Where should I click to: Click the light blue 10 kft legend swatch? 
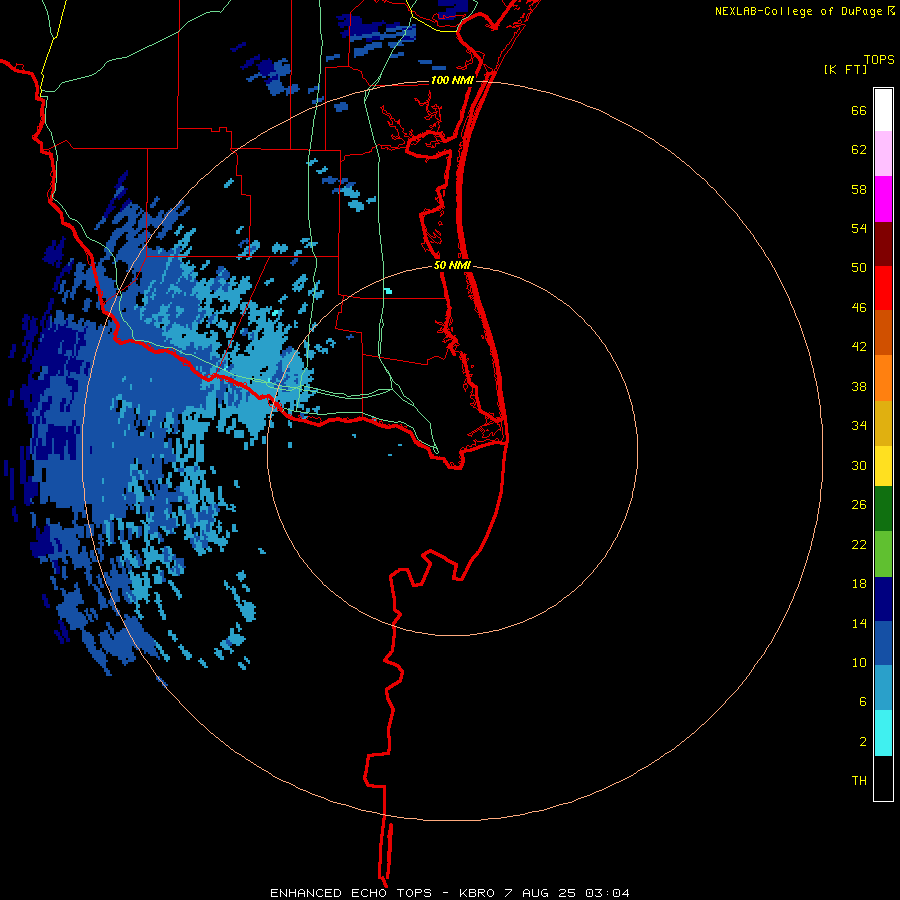click(883, 688)
